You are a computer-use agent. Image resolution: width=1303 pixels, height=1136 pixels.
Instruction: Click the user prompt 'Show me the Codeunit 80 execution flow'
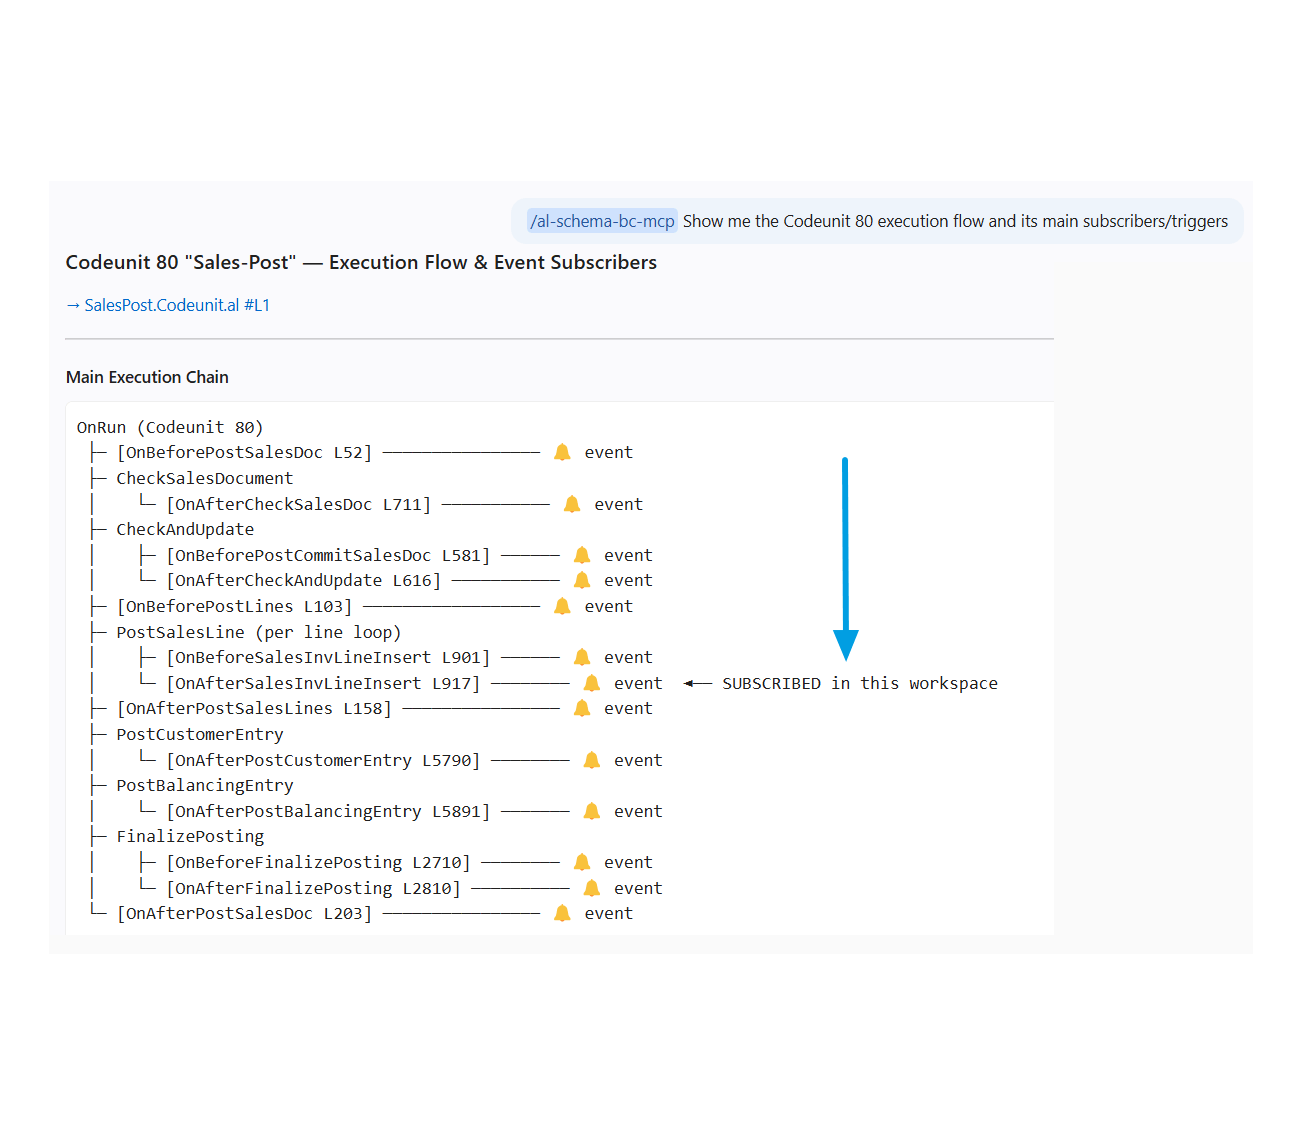(955, 221)
